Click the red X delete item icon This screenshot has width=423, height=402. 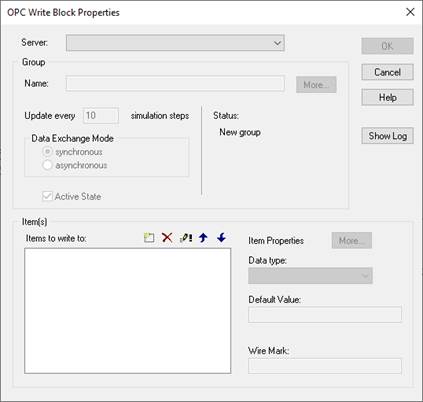pyautogui.click(x=167, y=238)
